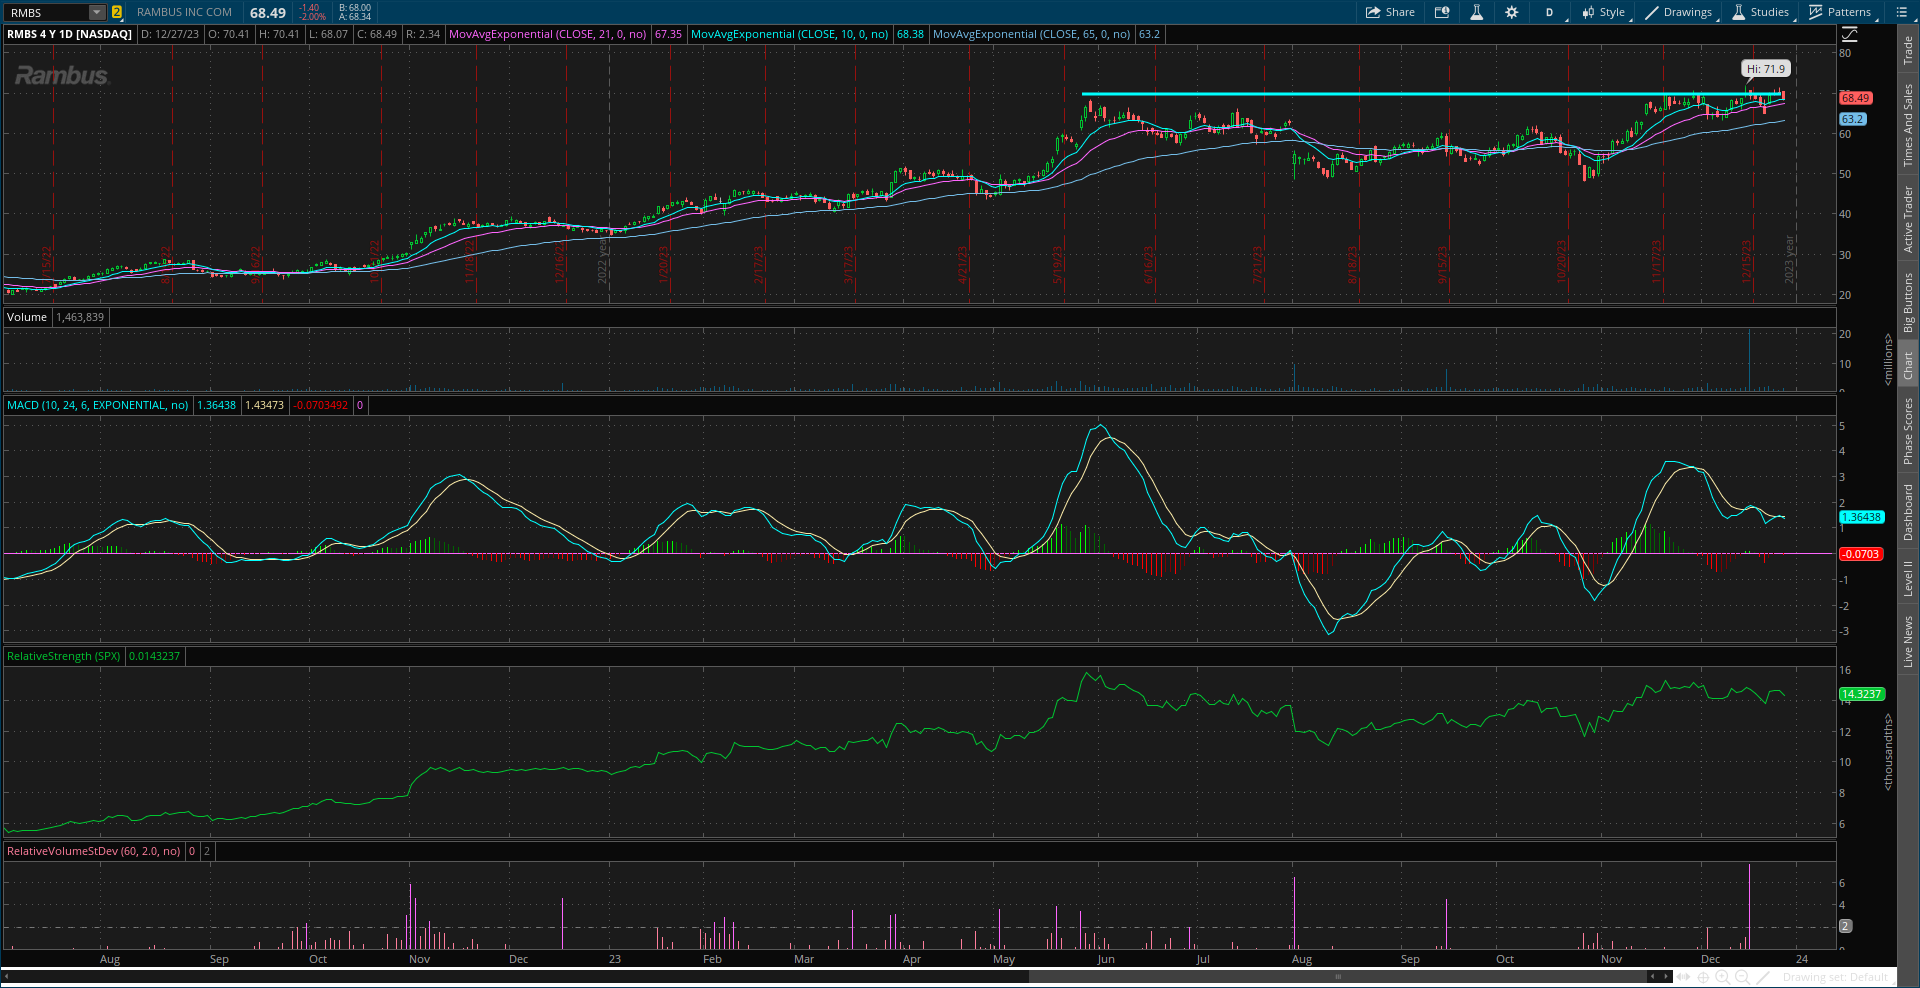1920x988 pixels.
Task: Toggle the MovAvgExponential (CLOSE, 21) study label
Action: (x=548, y=33)
